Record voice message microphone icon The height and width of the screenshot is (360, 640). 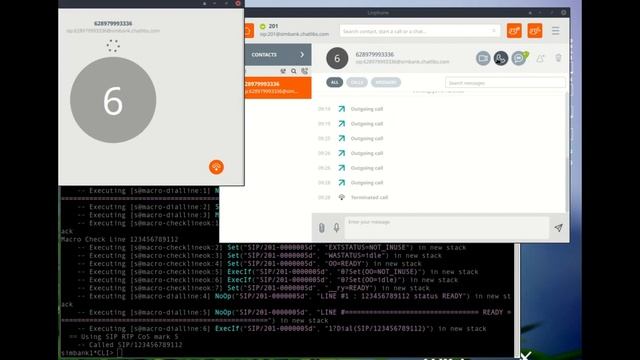336,227
